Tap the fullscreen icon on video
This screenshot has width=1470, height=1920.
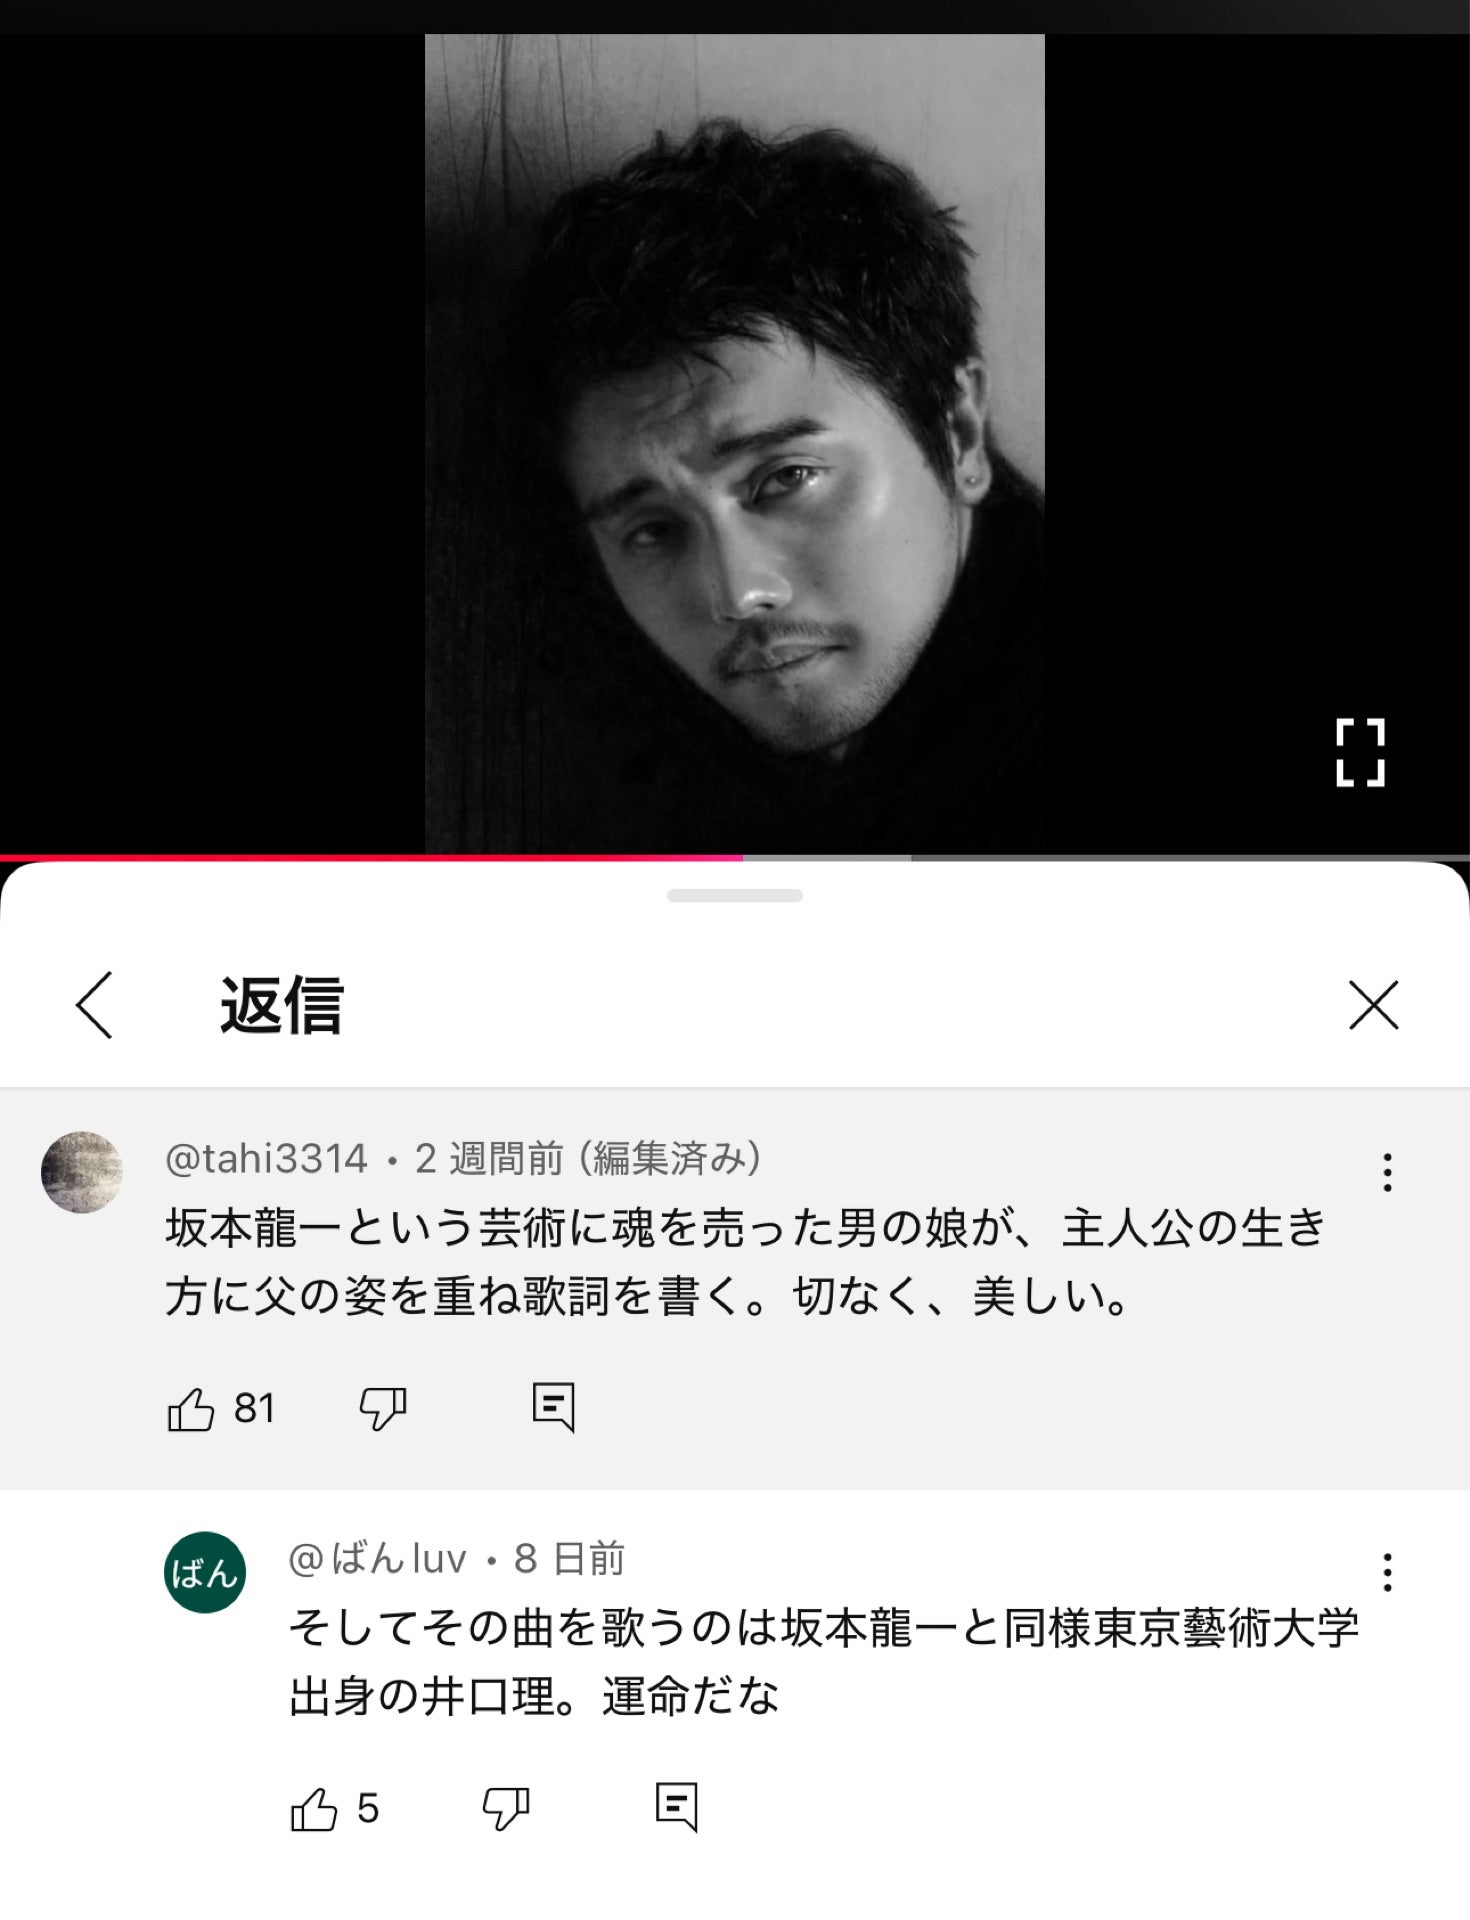(x=1360, y=752)
